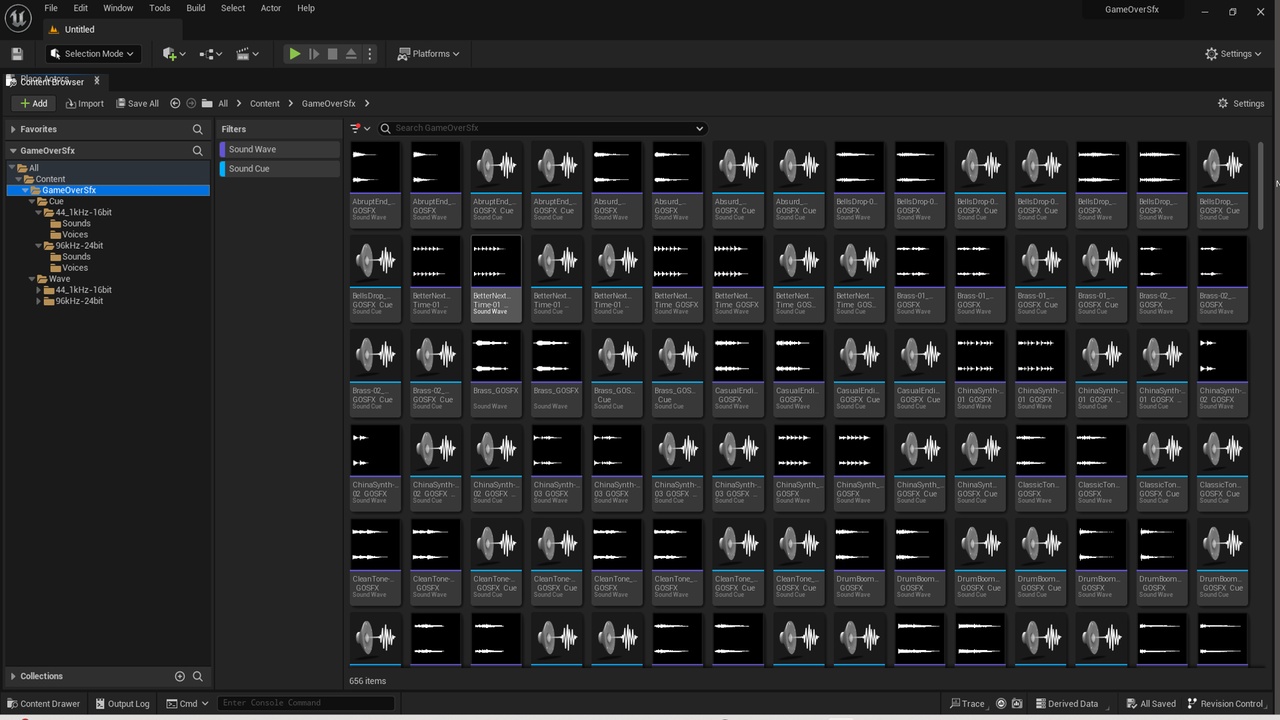The width and height of the screenshot is (1280, 720).
Task: Open the Cmd console type dropdown
Action: click(x=187, y=703)
